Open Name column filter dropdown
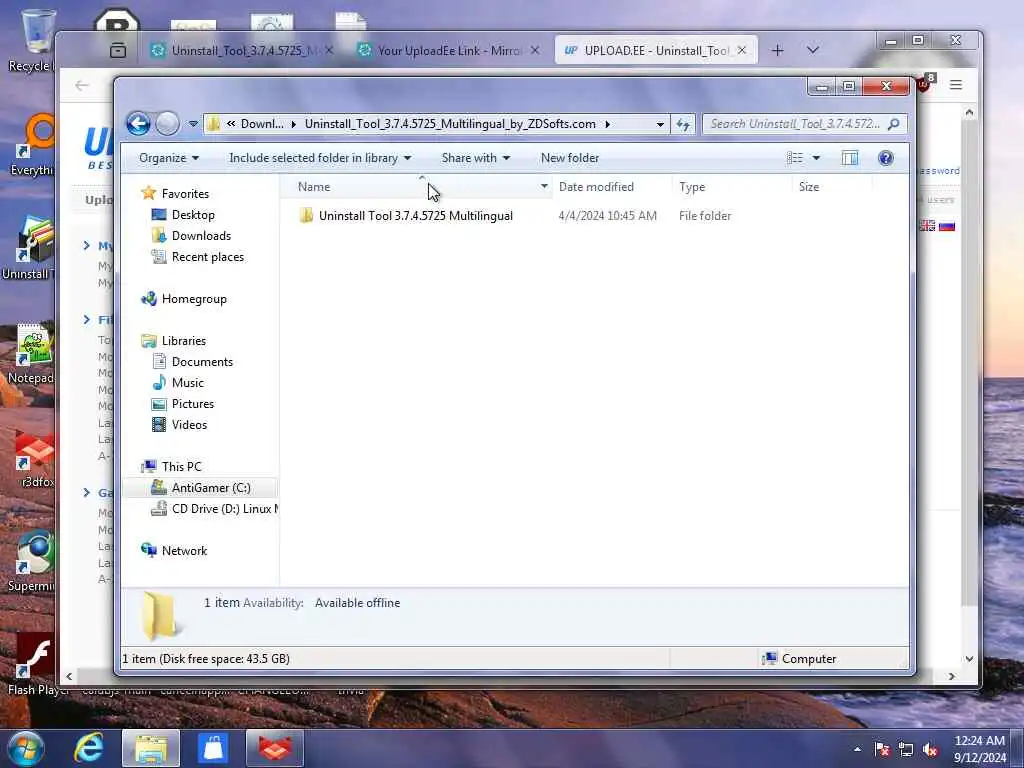Screen dimensions: 1024x768 coord(544,187)
